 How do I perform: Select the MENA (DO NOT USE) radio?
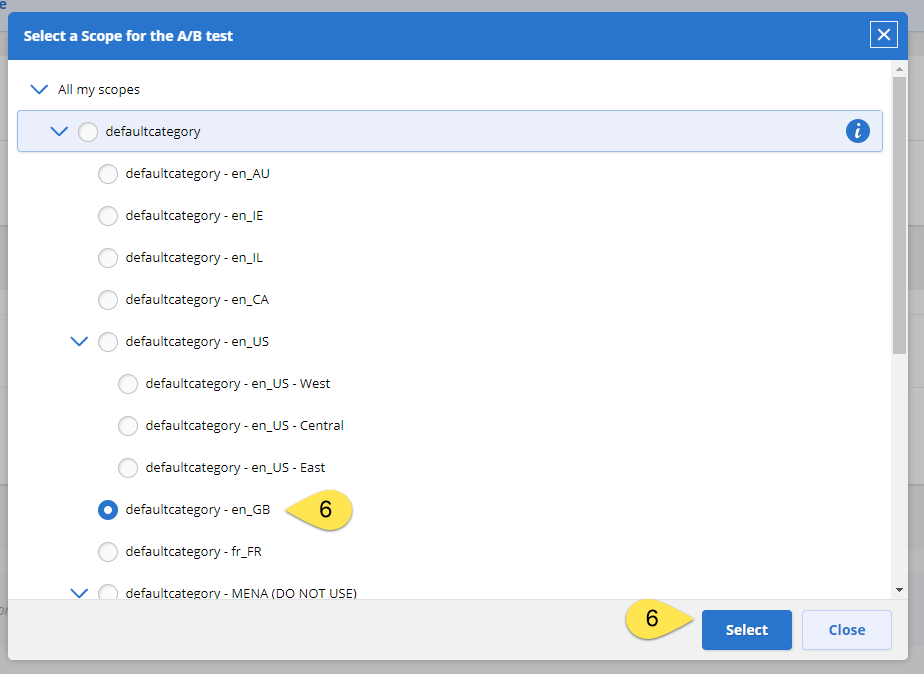[x=108, y=592]
